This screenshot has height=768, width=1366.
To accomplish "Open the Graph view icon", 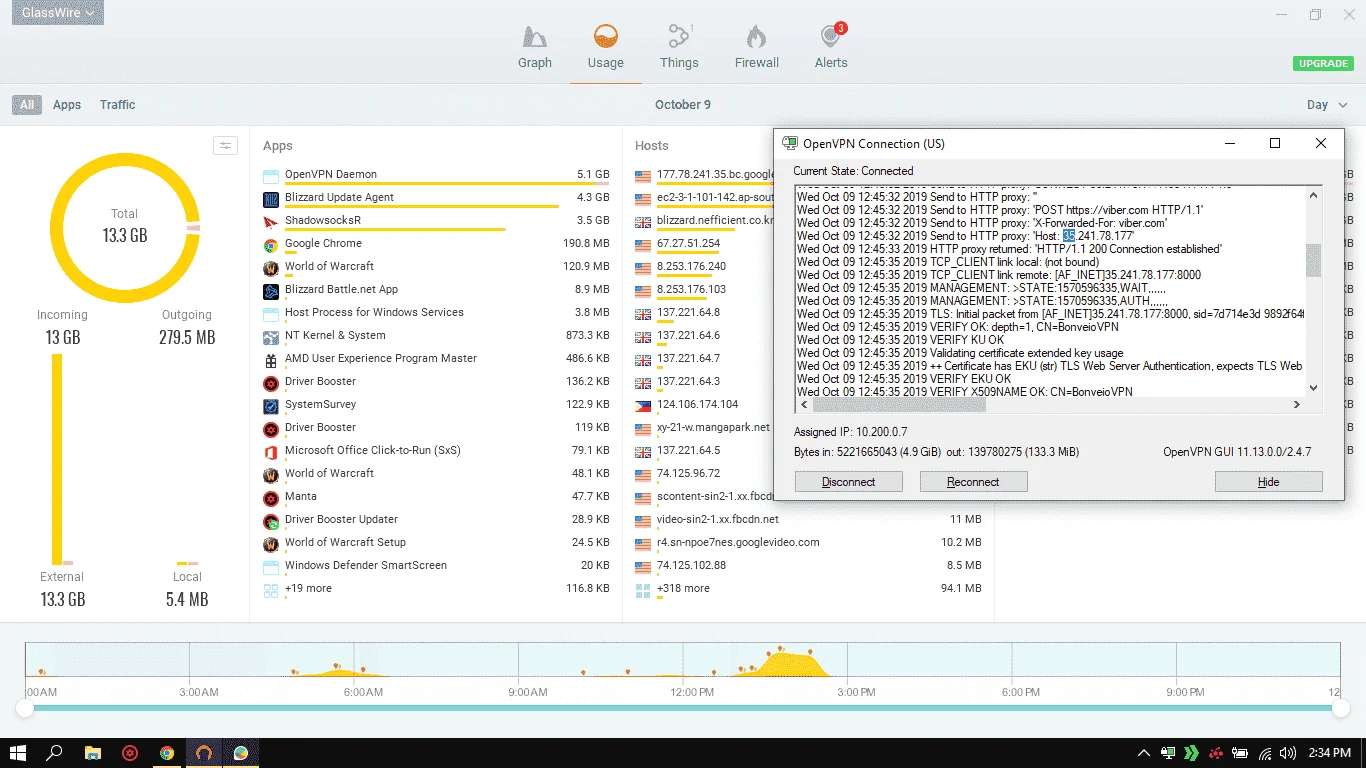I will pyautogui.click(x=535, y=38).
